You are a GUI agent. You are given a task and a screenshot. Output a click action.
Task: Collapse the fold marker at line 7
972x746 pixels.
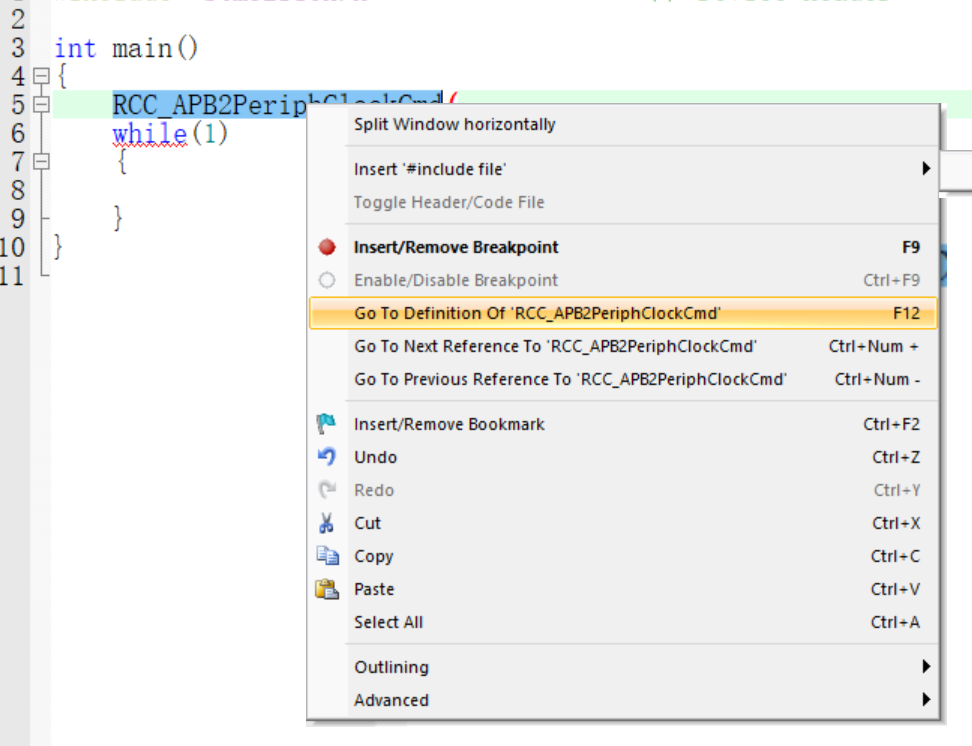[41, 161]
